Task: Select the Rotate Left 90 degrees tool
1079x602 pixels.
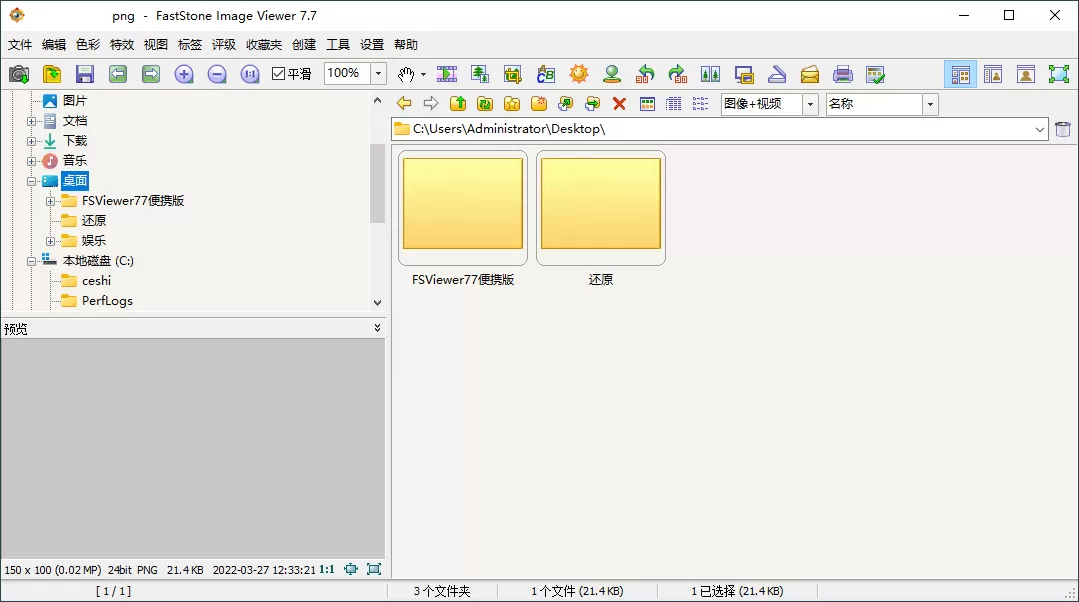Action: pos(645,74)
